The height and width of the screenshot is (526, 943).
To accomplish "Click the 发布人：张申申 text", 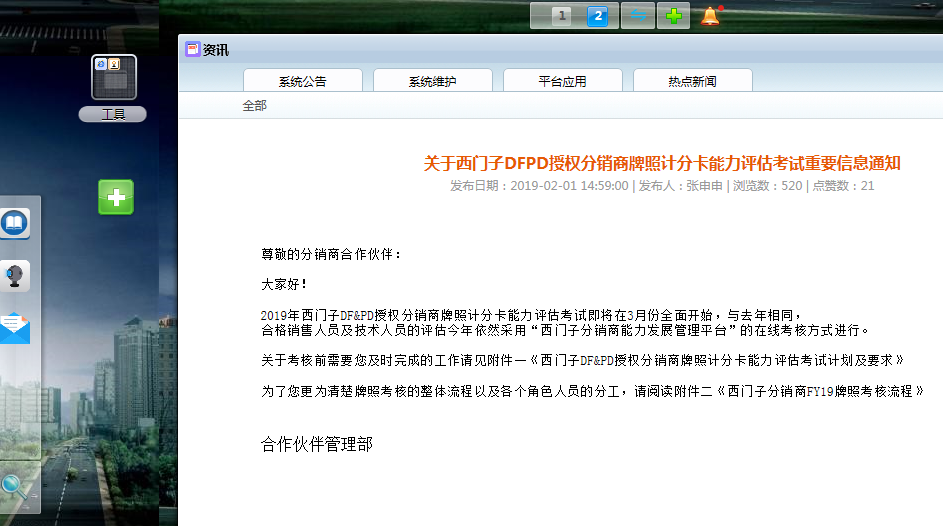I will (680, 186).
